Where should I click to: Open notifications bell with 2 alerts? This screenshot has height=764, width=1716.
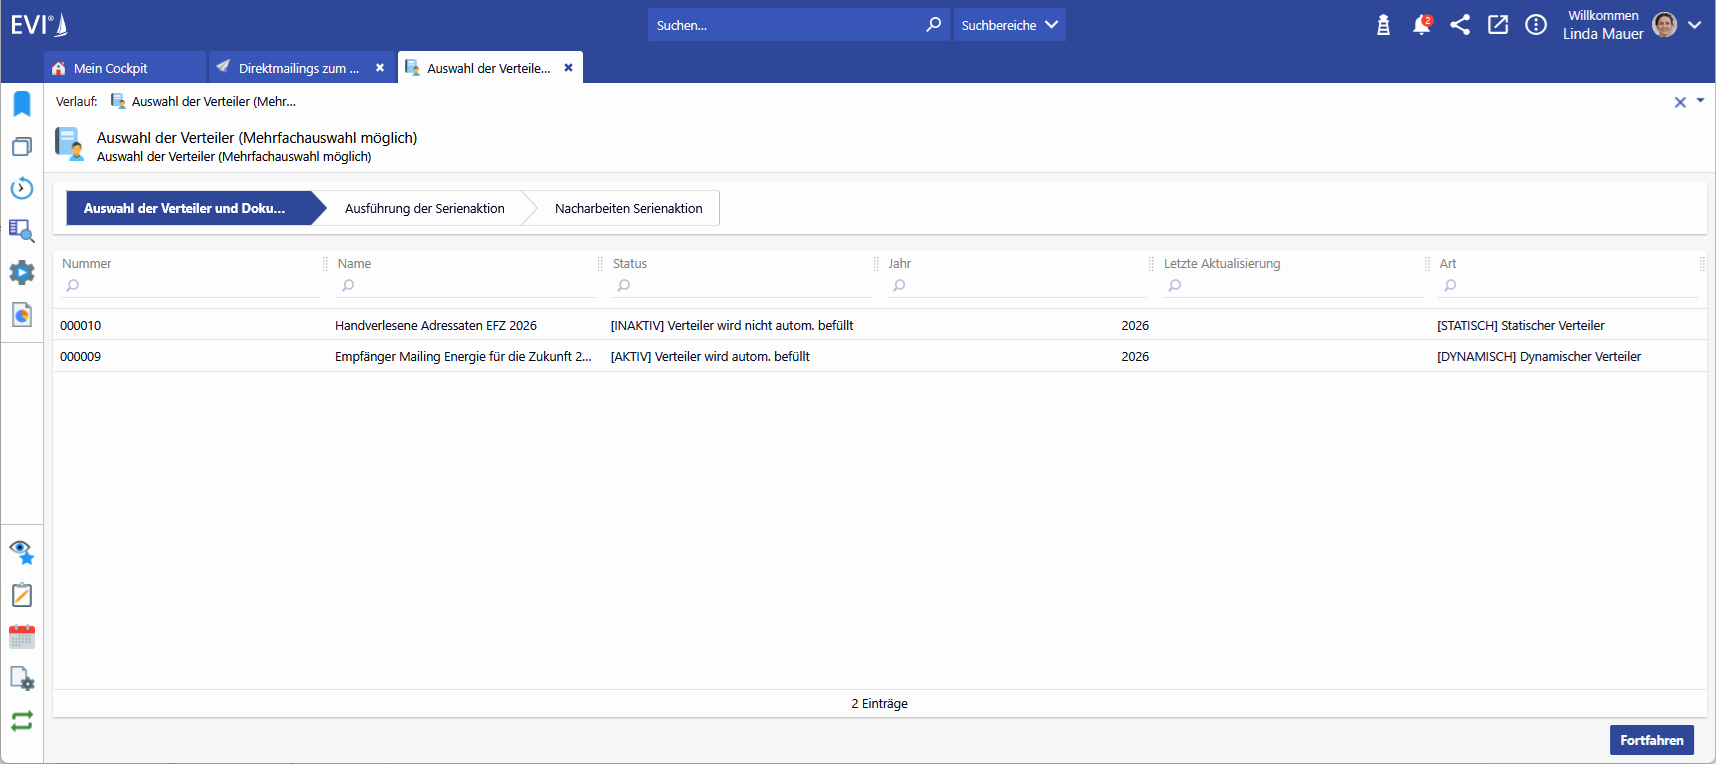[1421, 25]
